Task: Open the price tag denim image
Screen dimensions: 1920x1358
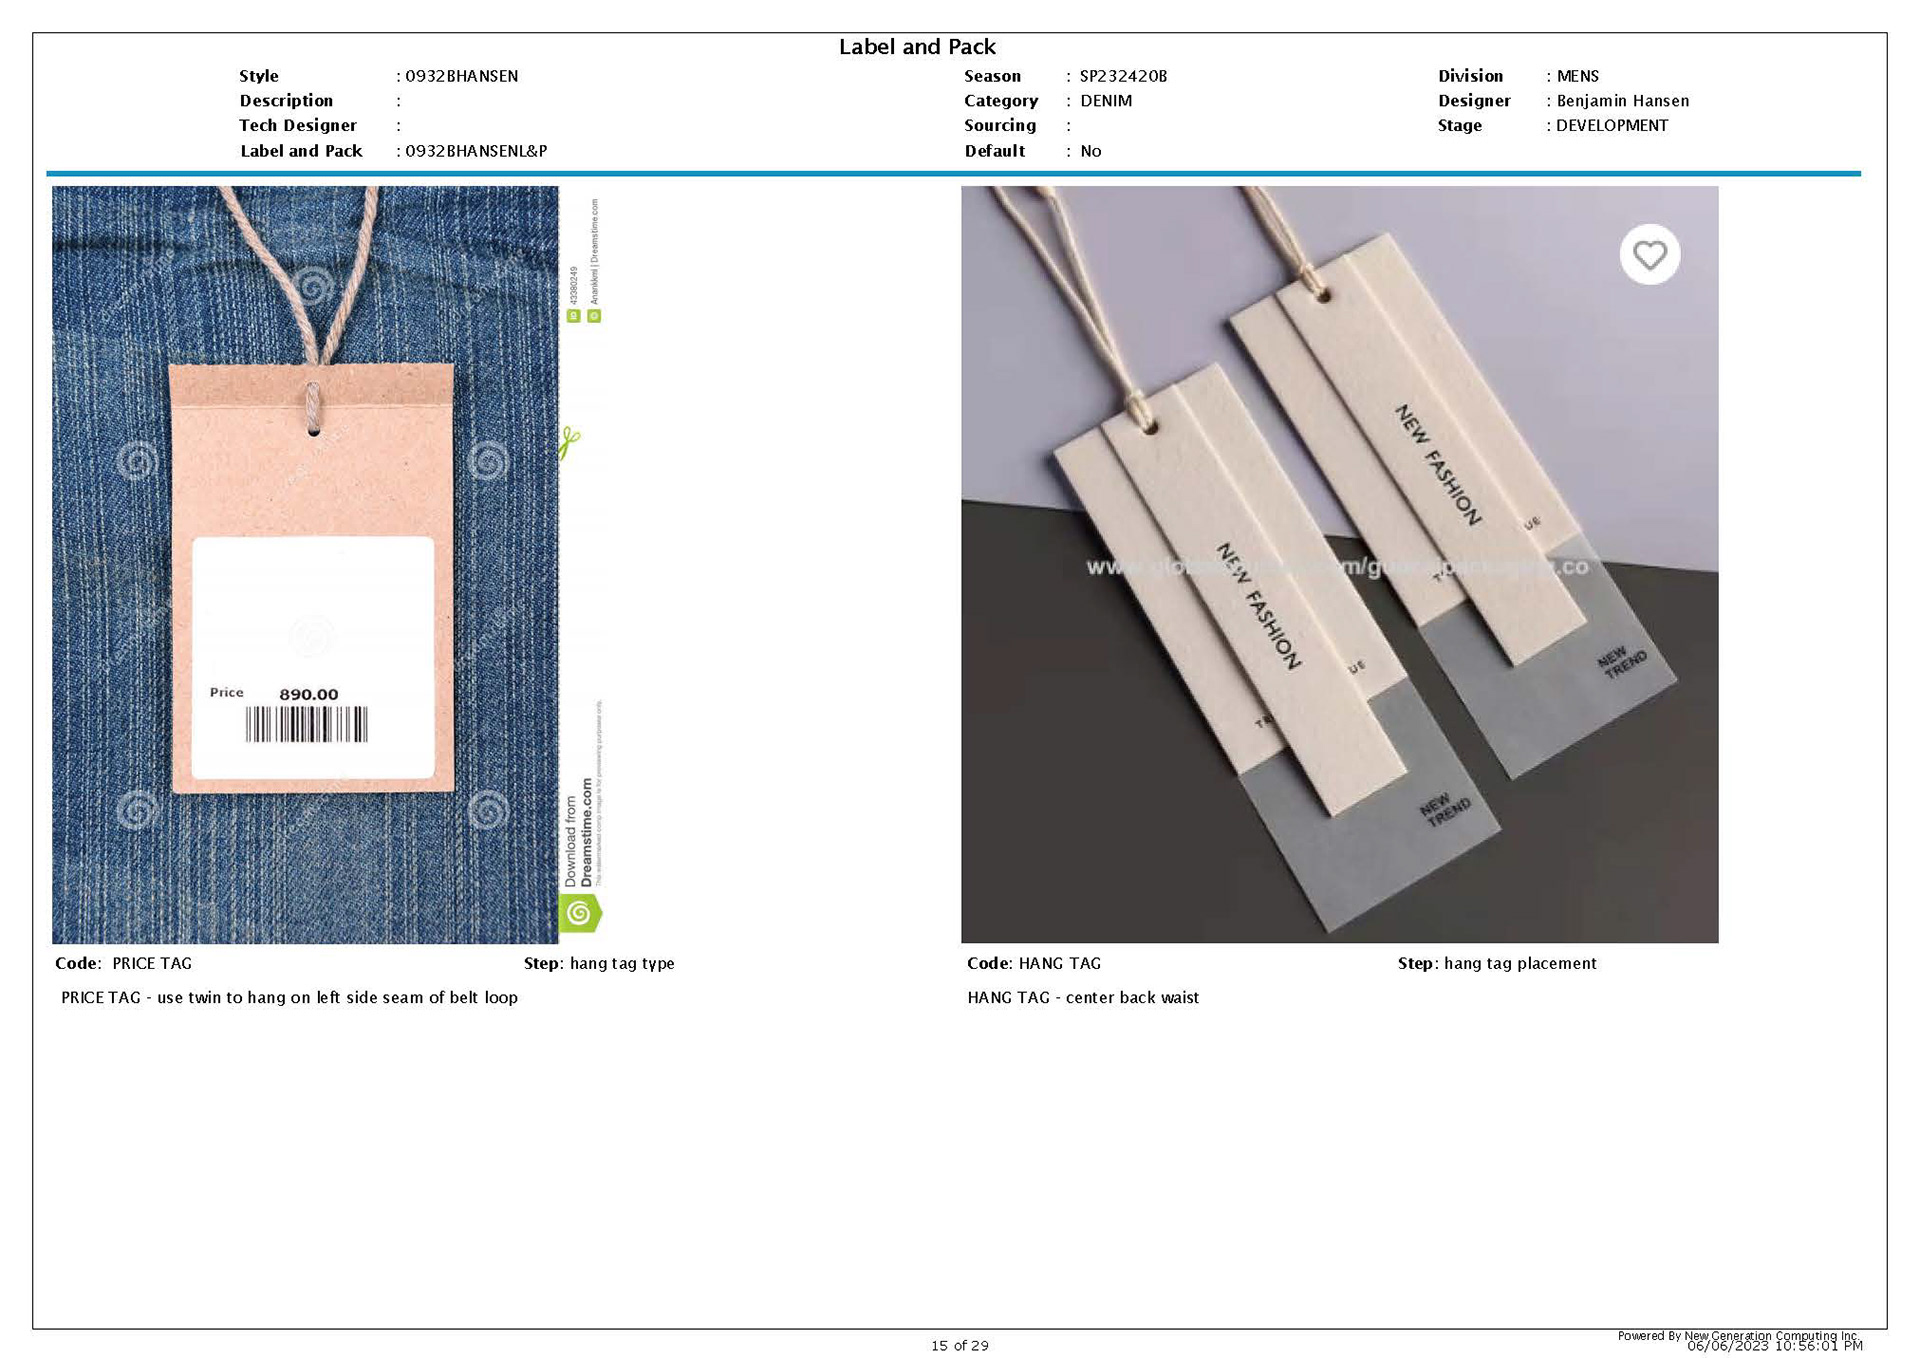Action: tap(305, 564)
